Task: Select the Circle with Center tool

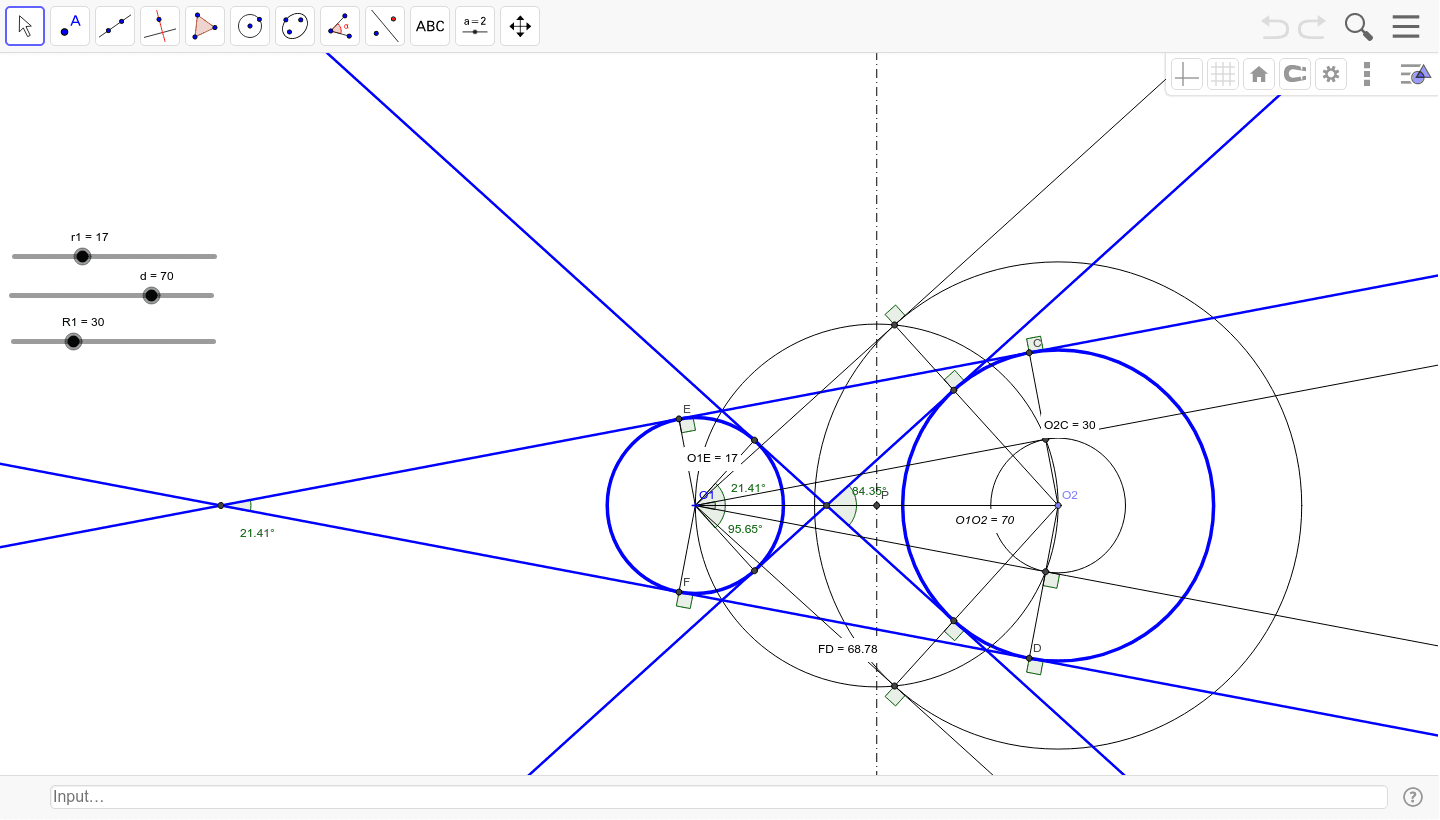Action: click(250, 26)
